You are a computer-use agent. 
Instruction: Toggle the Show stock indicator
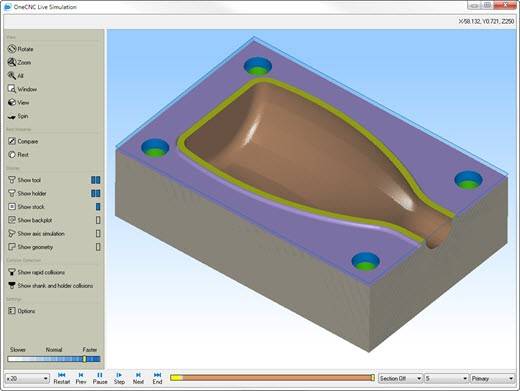point(98,207)
